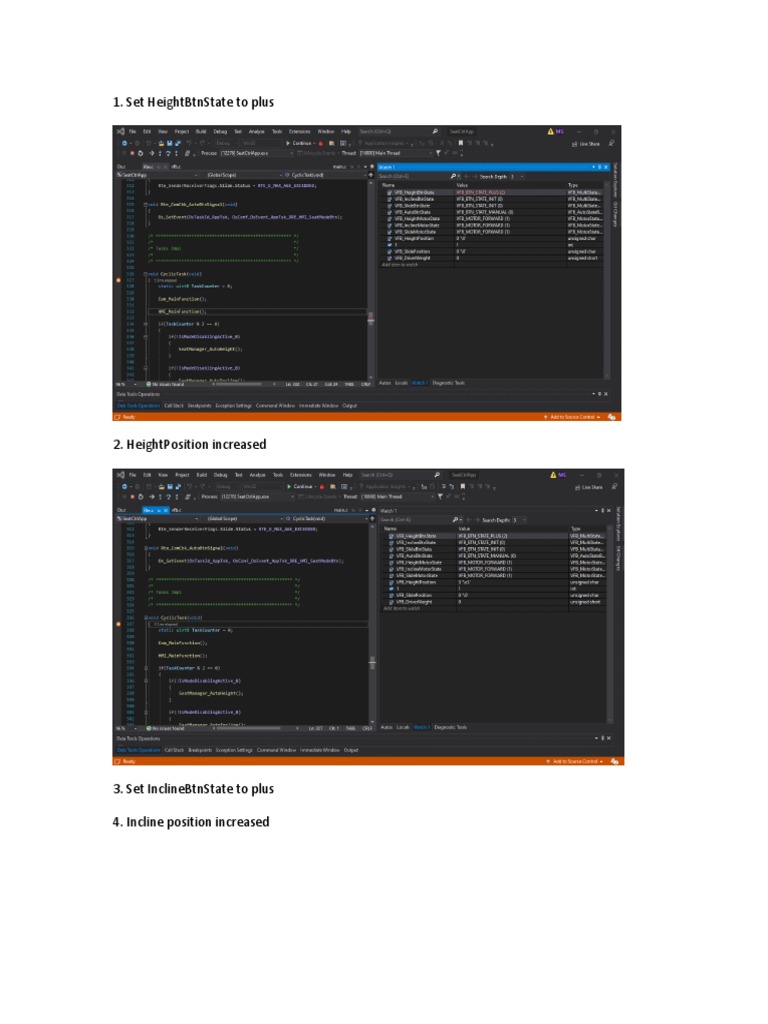The height and width of the screenshot is (1024, 768).
Task: Toggle breakpoint dot beside CyclicTask in upper screenshot
Action: [119, 281]
